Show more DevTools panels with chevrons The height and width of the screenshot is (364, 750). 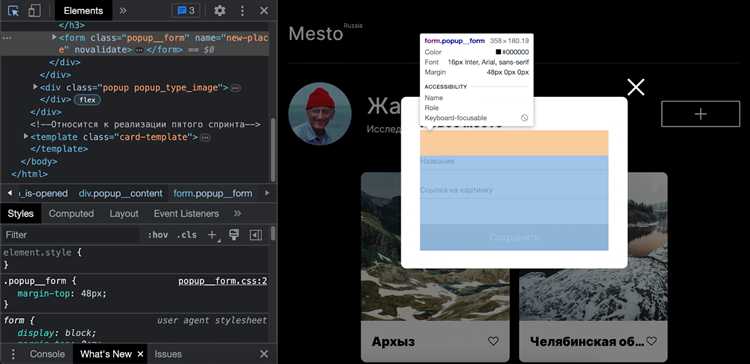tap(123, 11)
